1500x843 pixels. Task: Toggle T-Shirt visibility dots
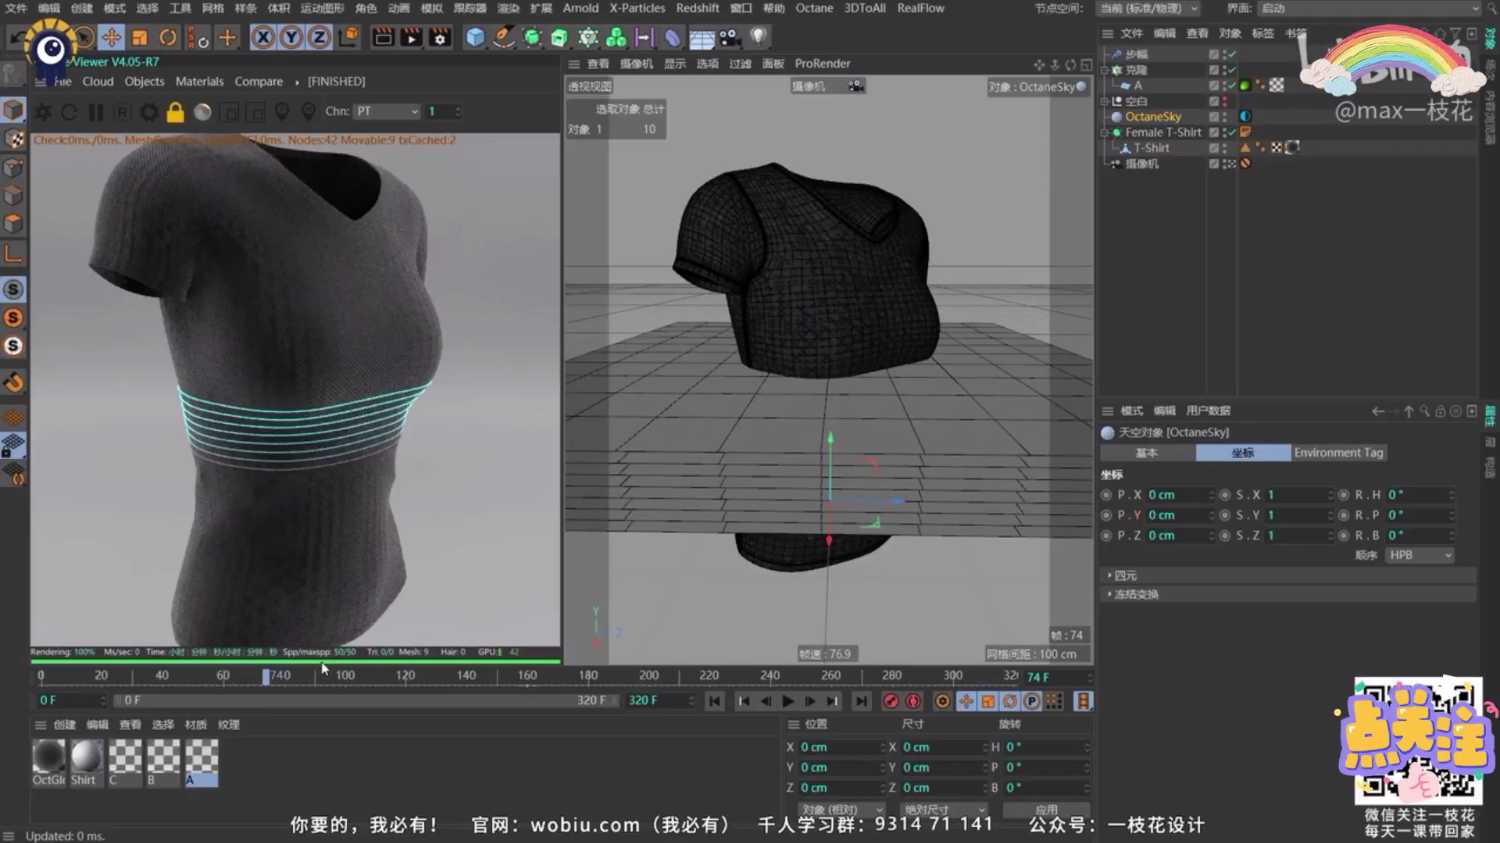click(x=1226, y=148)
